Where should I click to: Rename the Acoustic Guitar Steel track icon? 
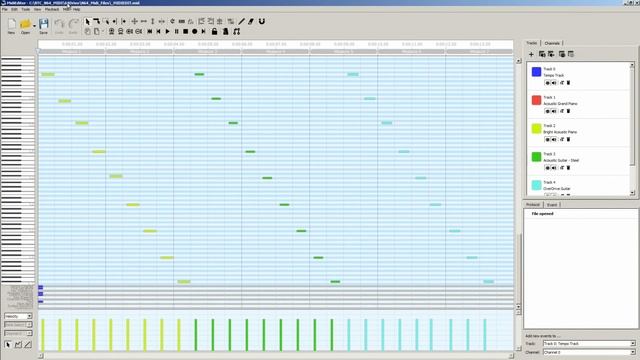[562, 168]
